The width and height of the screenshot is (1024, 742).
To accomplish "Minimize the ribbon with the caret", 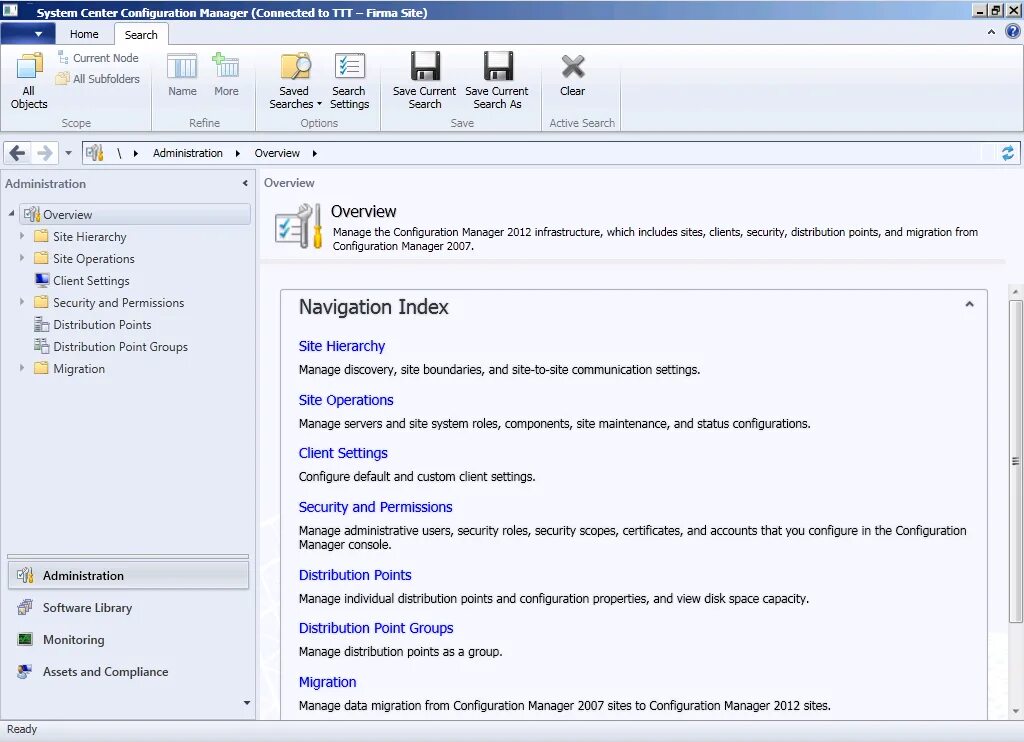I will click(x=991, y=32).
